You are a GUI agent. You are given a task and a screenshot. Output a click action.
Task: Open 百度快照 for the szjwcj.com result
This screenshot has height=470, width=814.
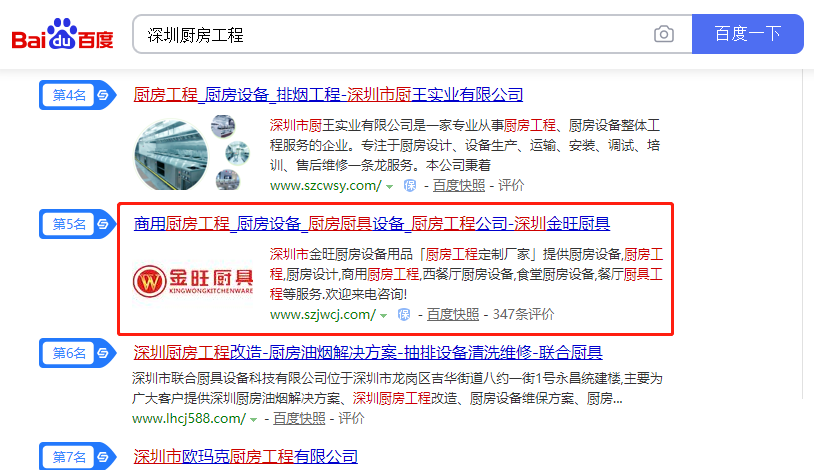click(x=453, y=315)
